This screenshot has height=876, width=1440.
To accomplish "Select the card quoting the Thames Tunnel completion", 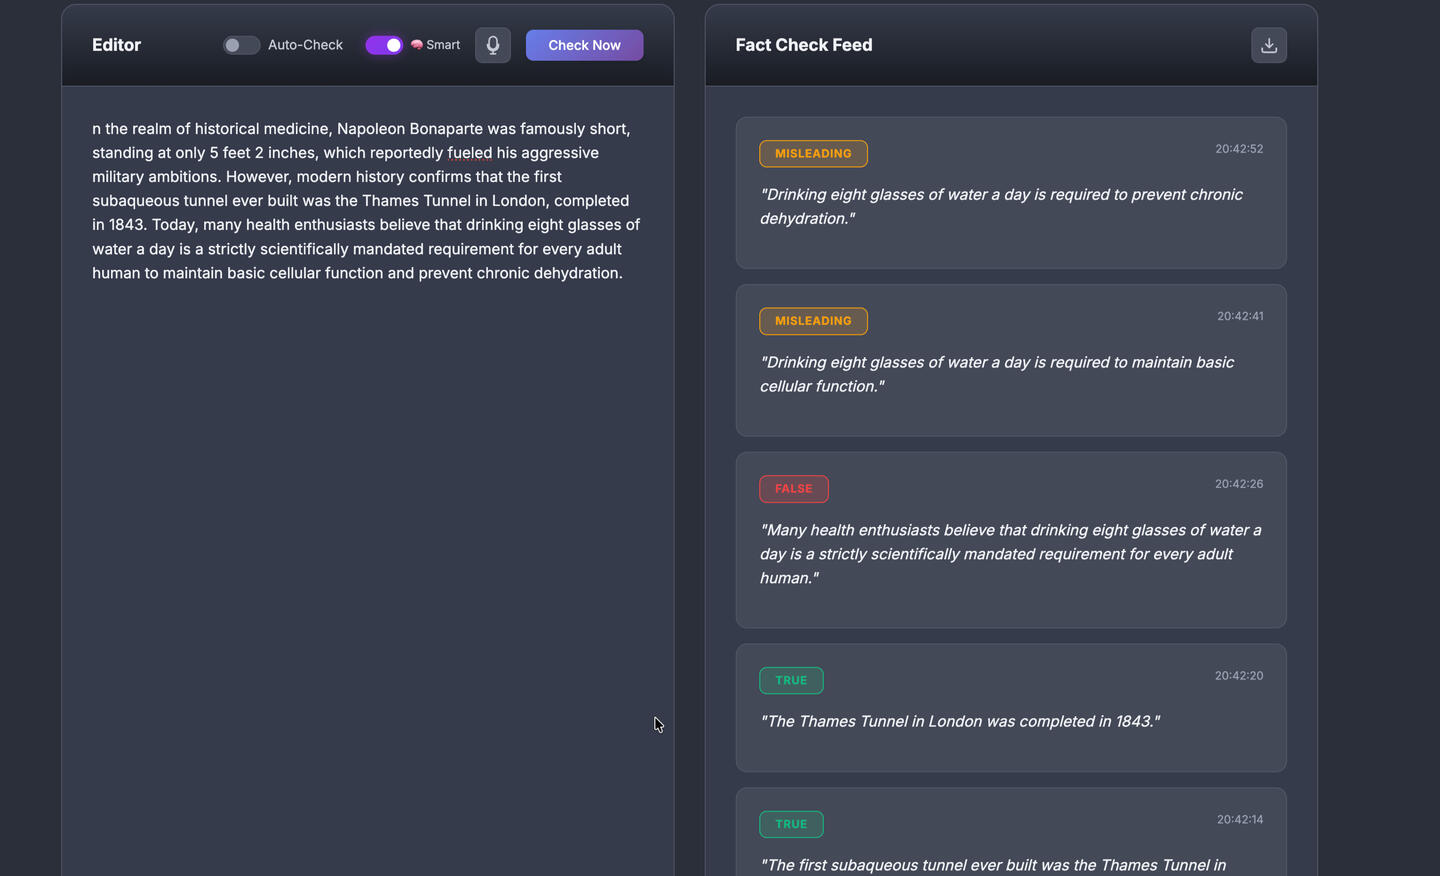I will click(x=1010, y=708).
